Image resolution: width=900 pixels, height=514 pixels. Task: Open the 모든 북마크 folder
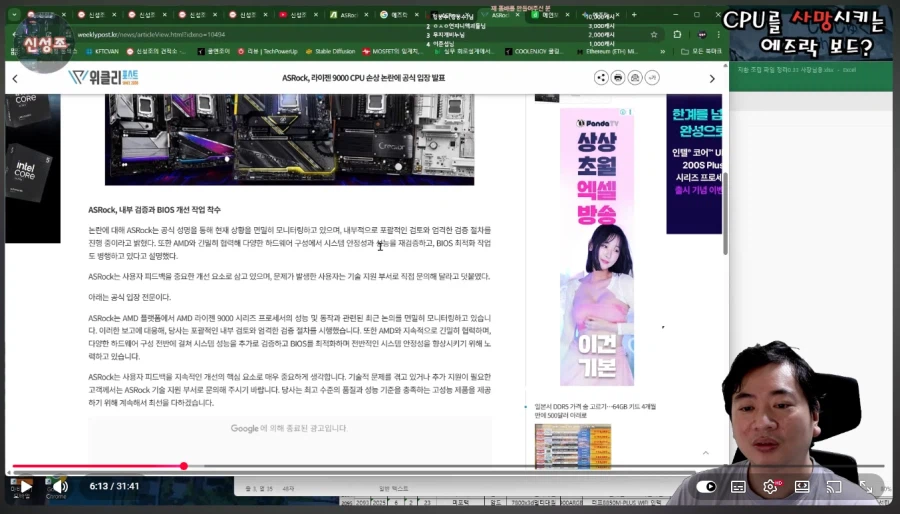pos(701,52)
